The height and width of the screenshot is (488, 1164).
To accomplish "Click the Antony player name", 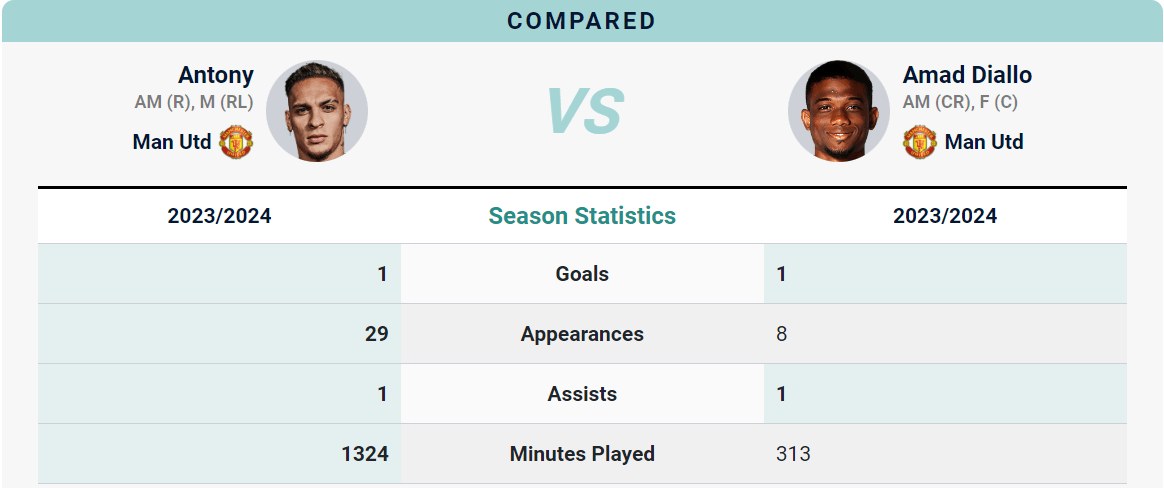I will point(216,75).
